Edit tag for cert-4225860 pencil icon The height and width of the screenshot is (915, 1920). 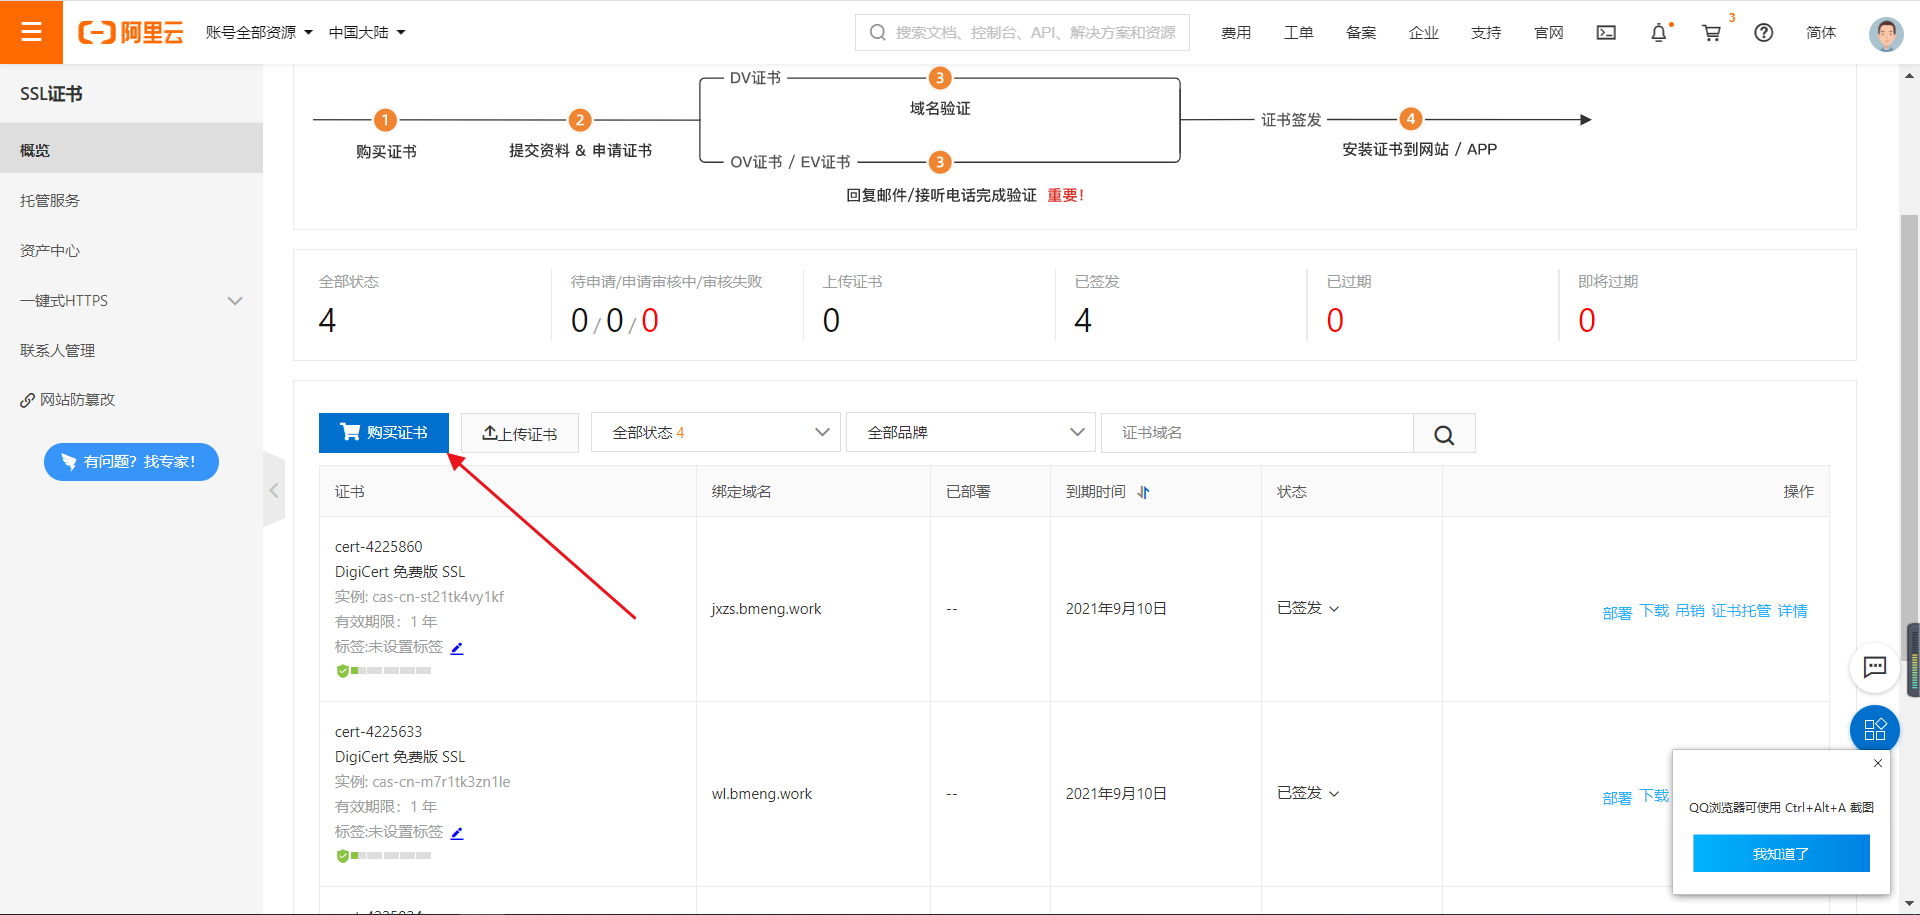pos(457,648)
